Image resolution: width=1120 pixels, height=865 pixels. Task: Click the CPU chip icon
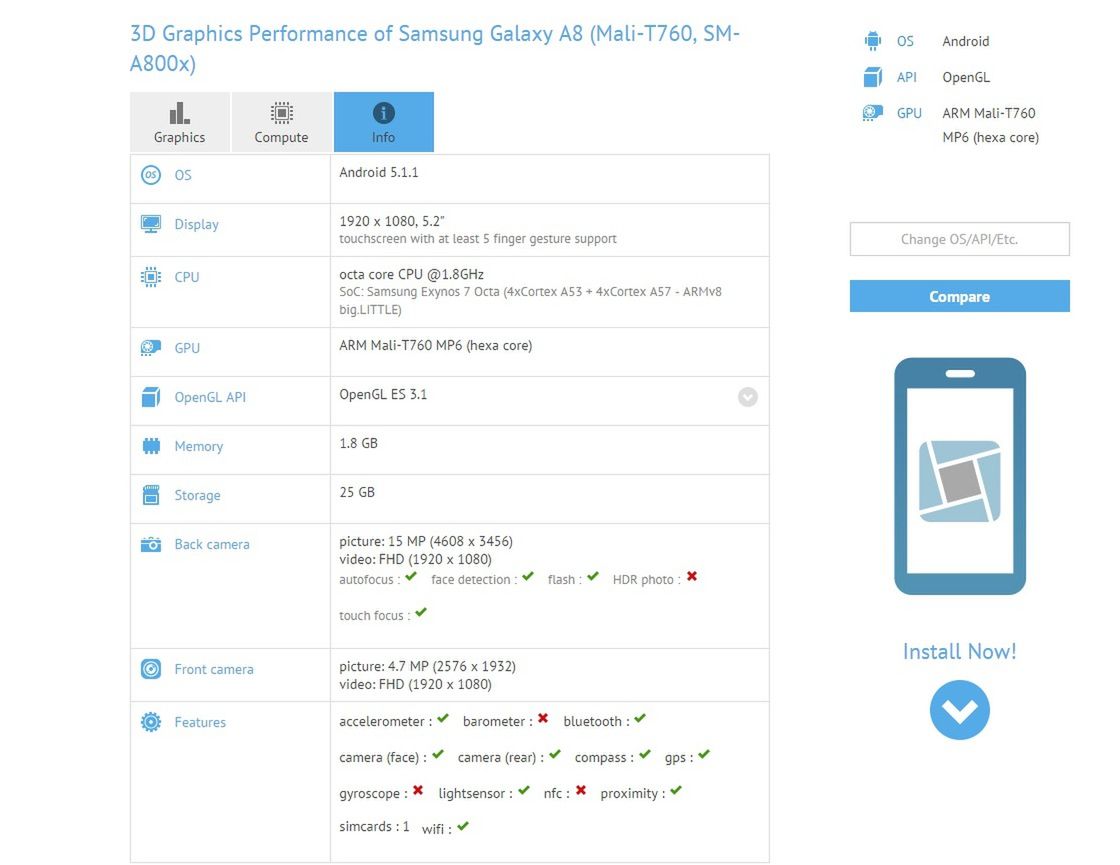(151, 277)
